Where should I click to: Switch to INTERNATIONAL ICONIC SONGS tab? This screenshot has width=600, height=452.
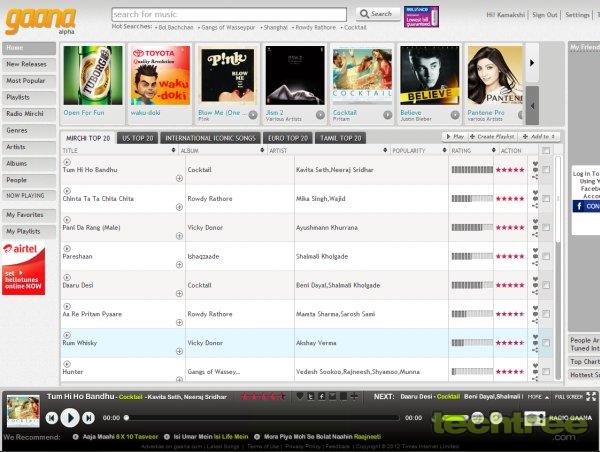[x=210, y=138]
